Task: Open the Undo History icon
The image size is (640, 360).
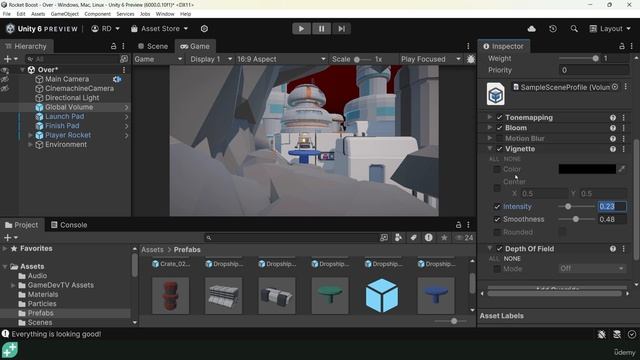Action: coord(553,29)
